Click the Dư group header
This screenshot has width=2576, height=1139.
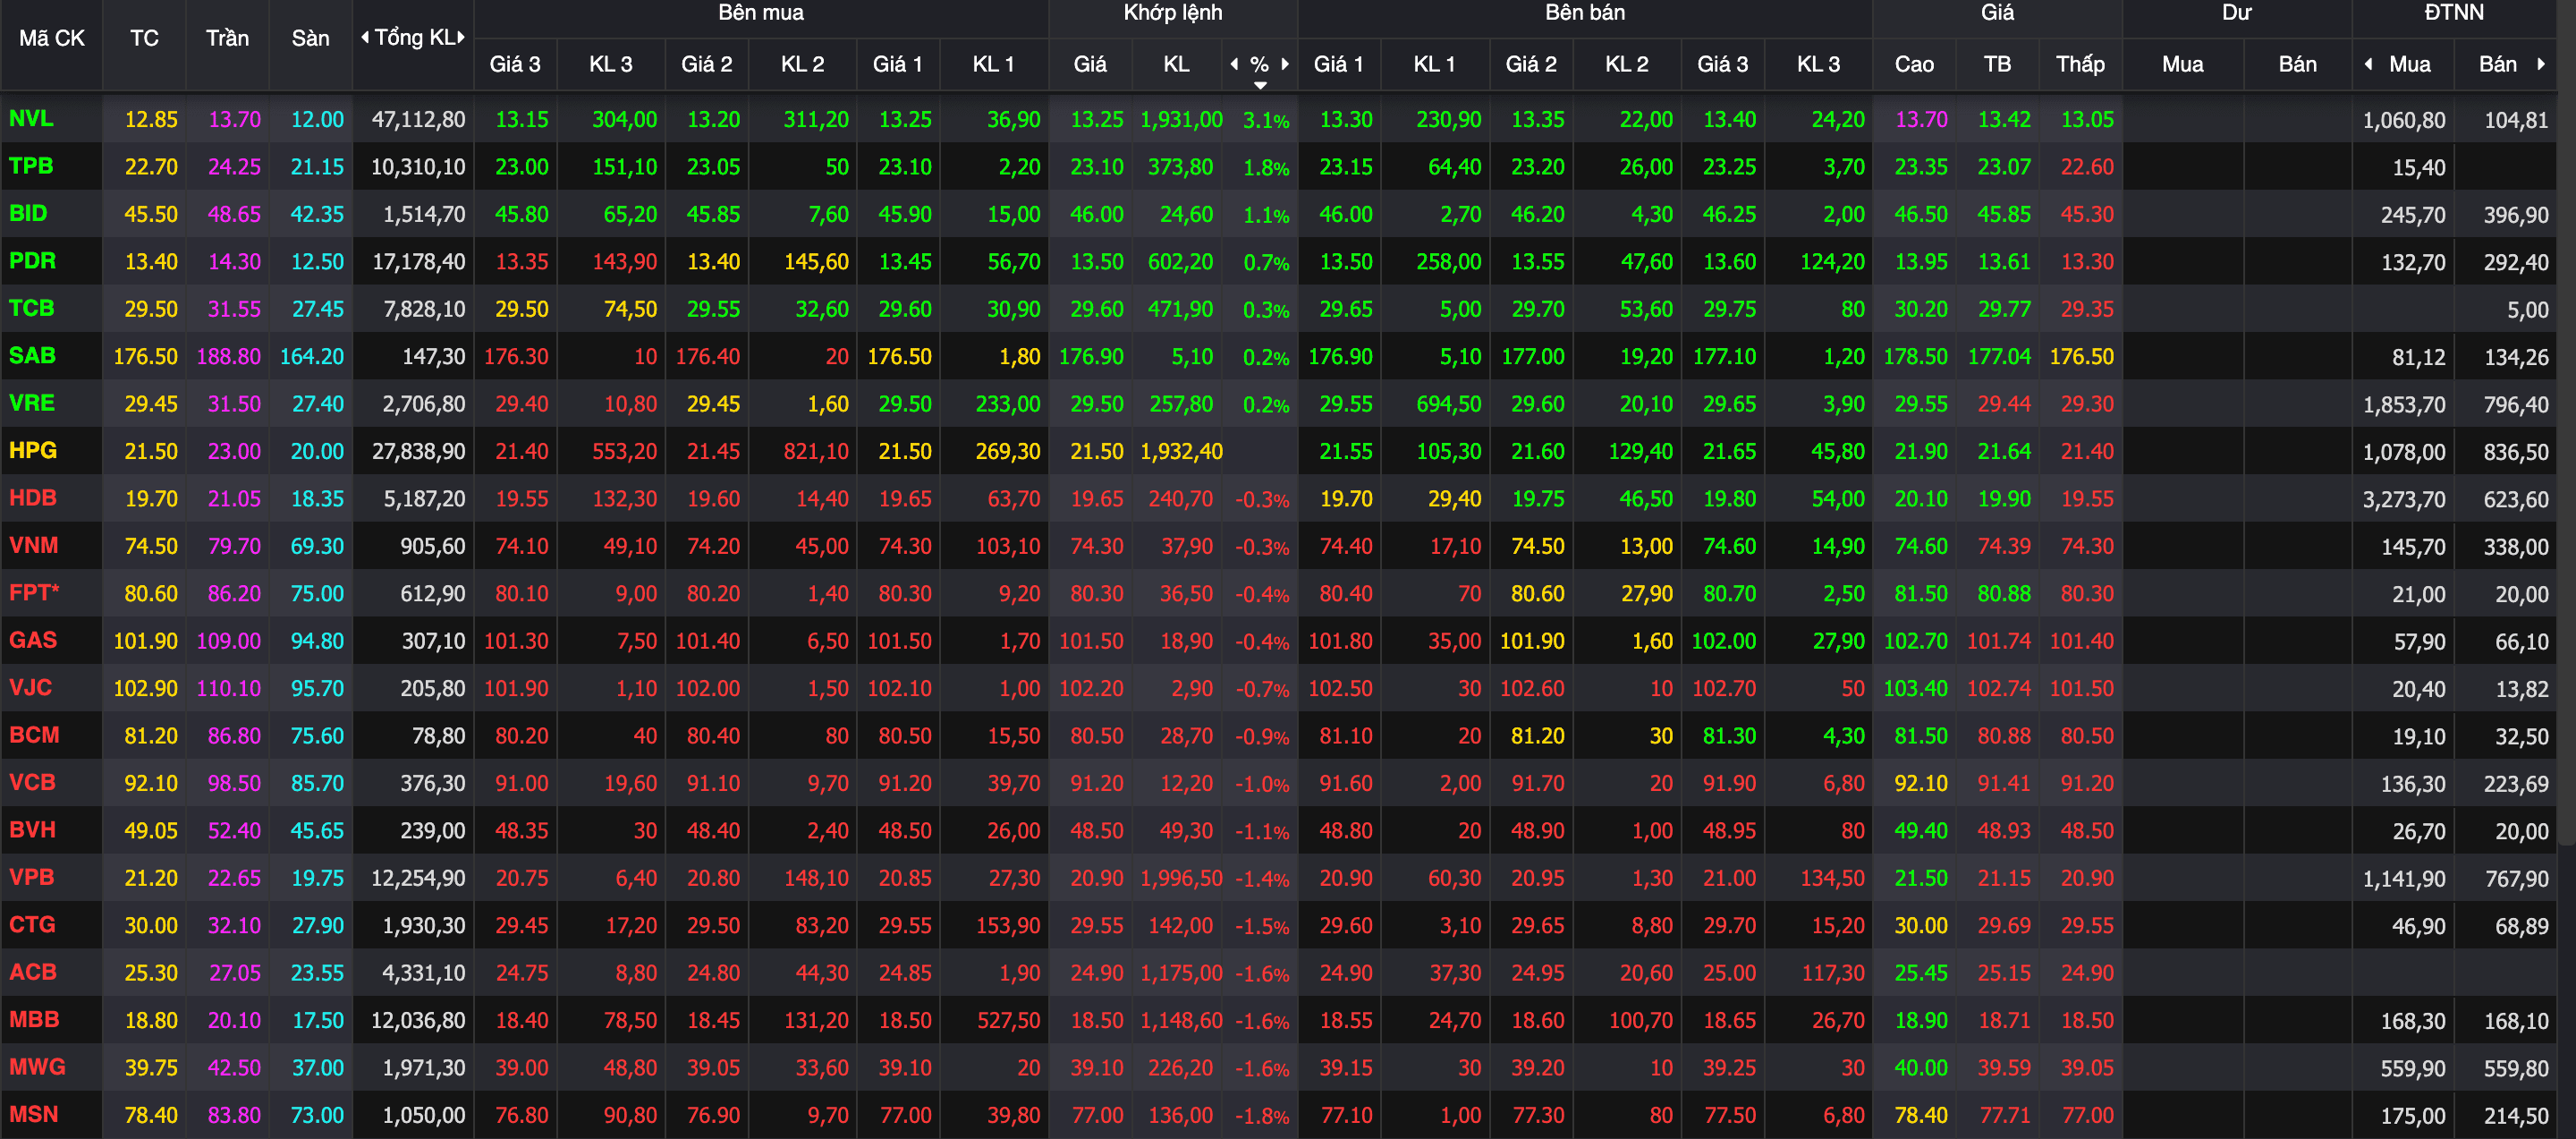[2236, 13]
